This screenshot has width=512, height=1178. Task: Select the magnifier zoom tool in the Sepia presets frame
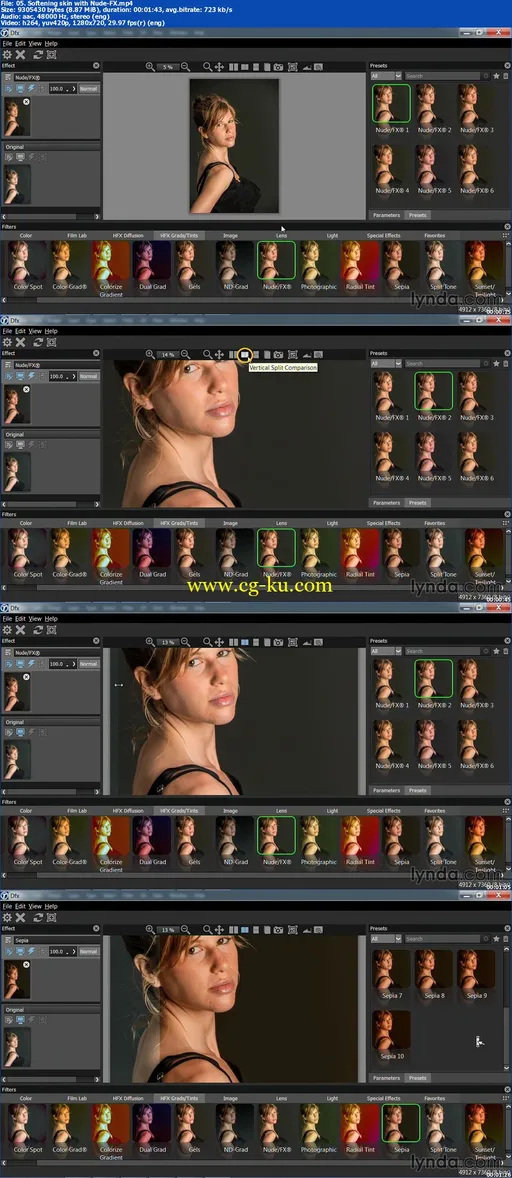tap(207, 930)
